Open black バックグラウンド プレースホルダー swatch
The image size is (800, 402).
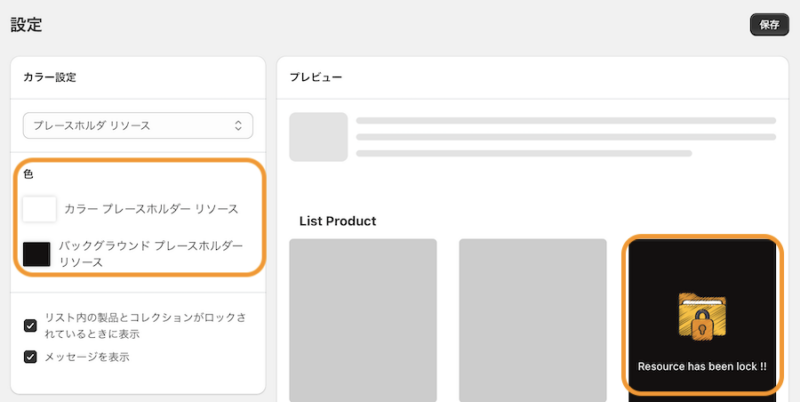coord(37,254)
